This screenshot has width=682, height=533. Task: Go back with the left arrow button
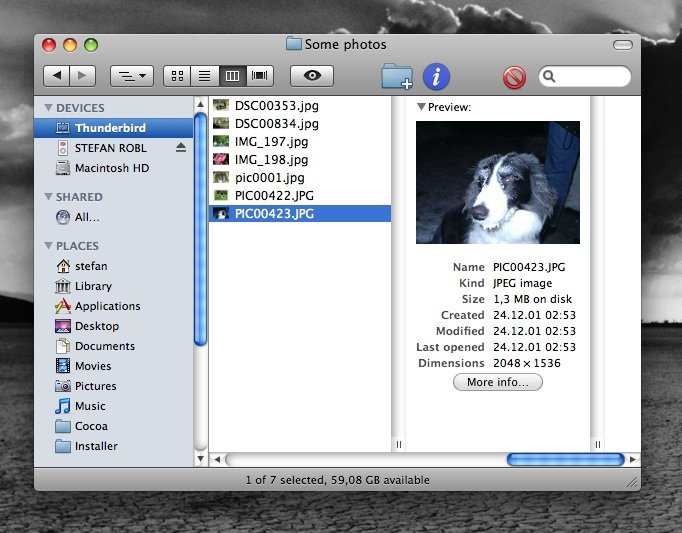tap(57, 76)
